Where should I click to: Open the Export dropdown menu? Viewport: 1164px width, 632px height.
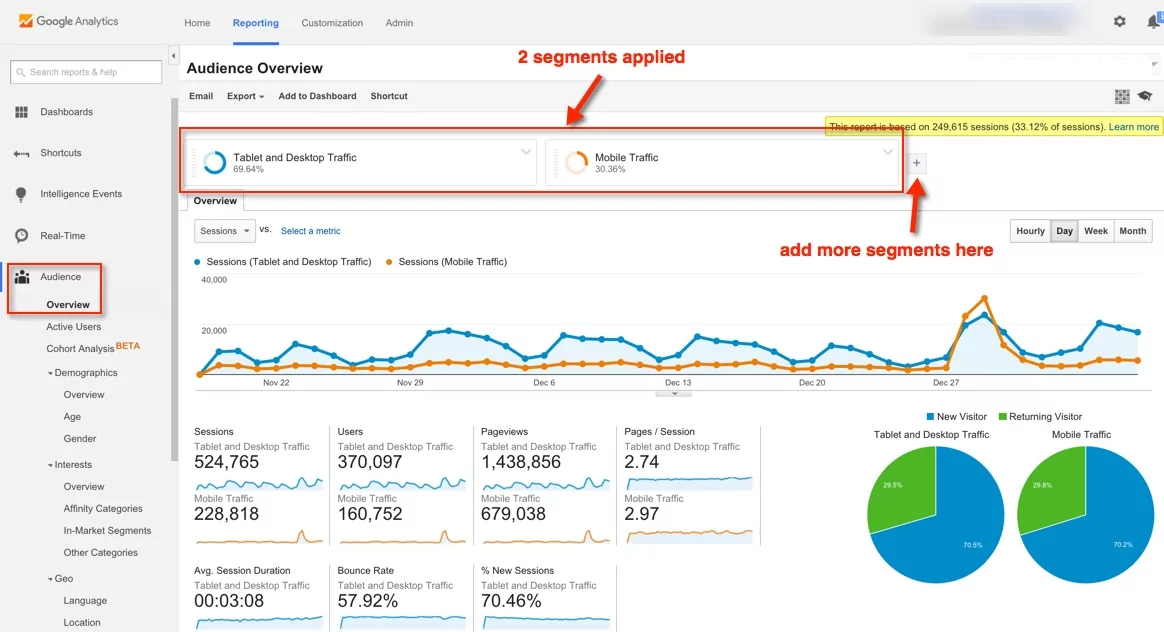click(243, 96)
